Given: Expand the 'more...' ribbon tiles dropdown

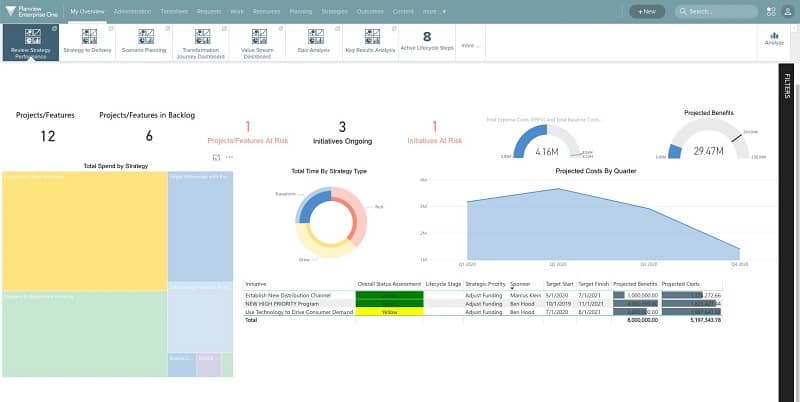Looking at the screenshot, I should tap(470, 45).
